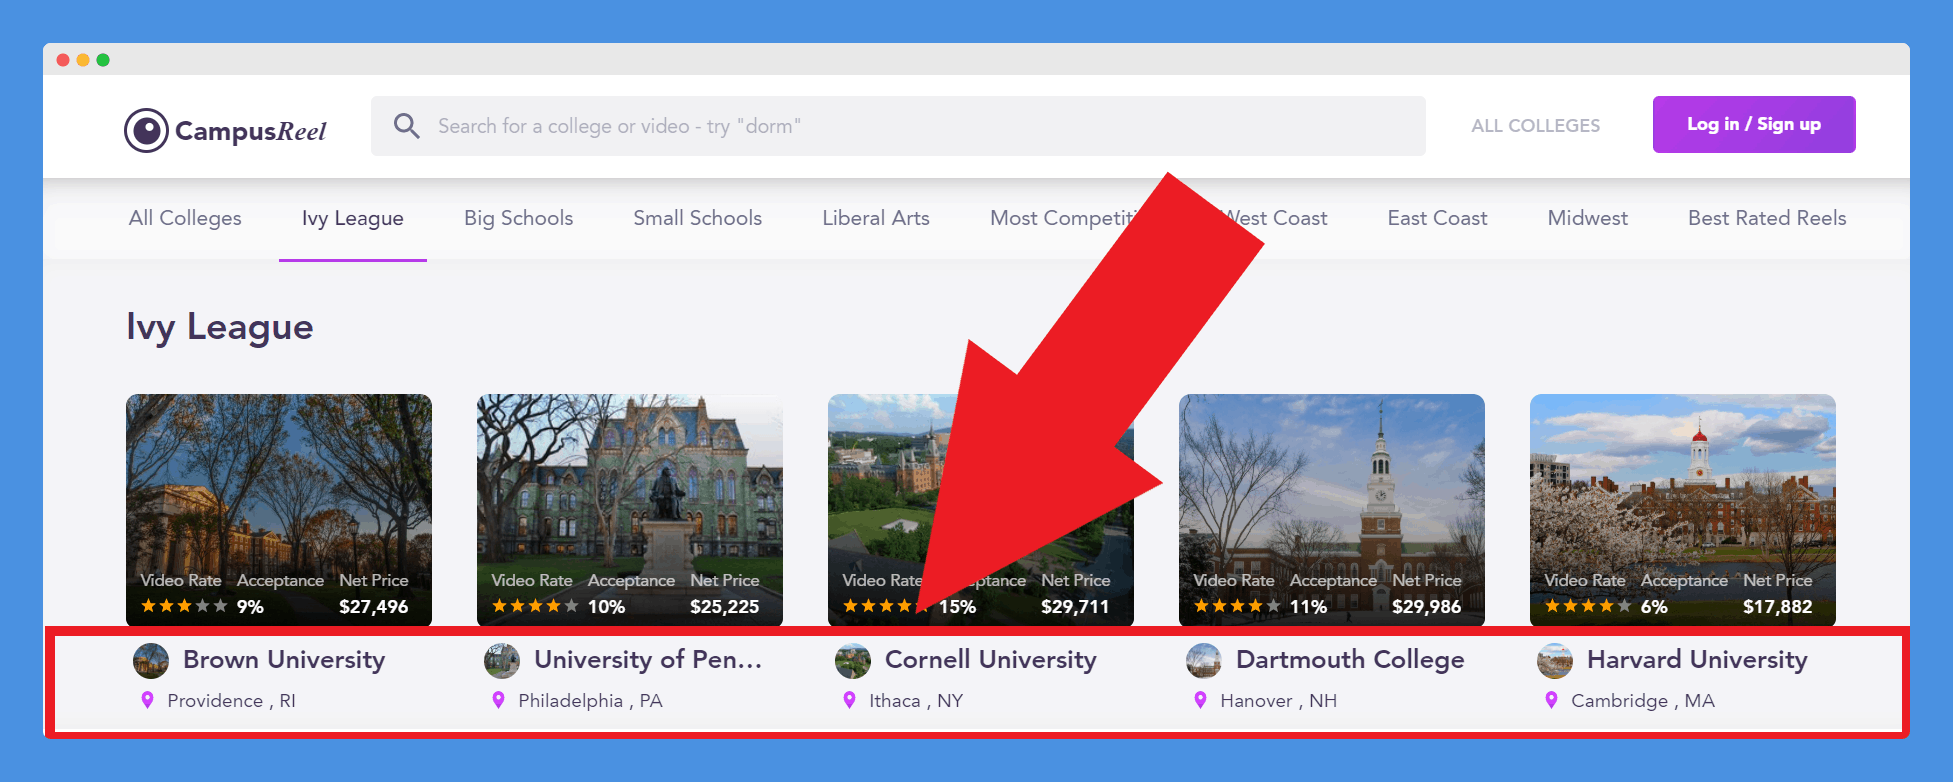Click the $29,711 net price value
This screenshot has width=1953, height=782.
1075,606
